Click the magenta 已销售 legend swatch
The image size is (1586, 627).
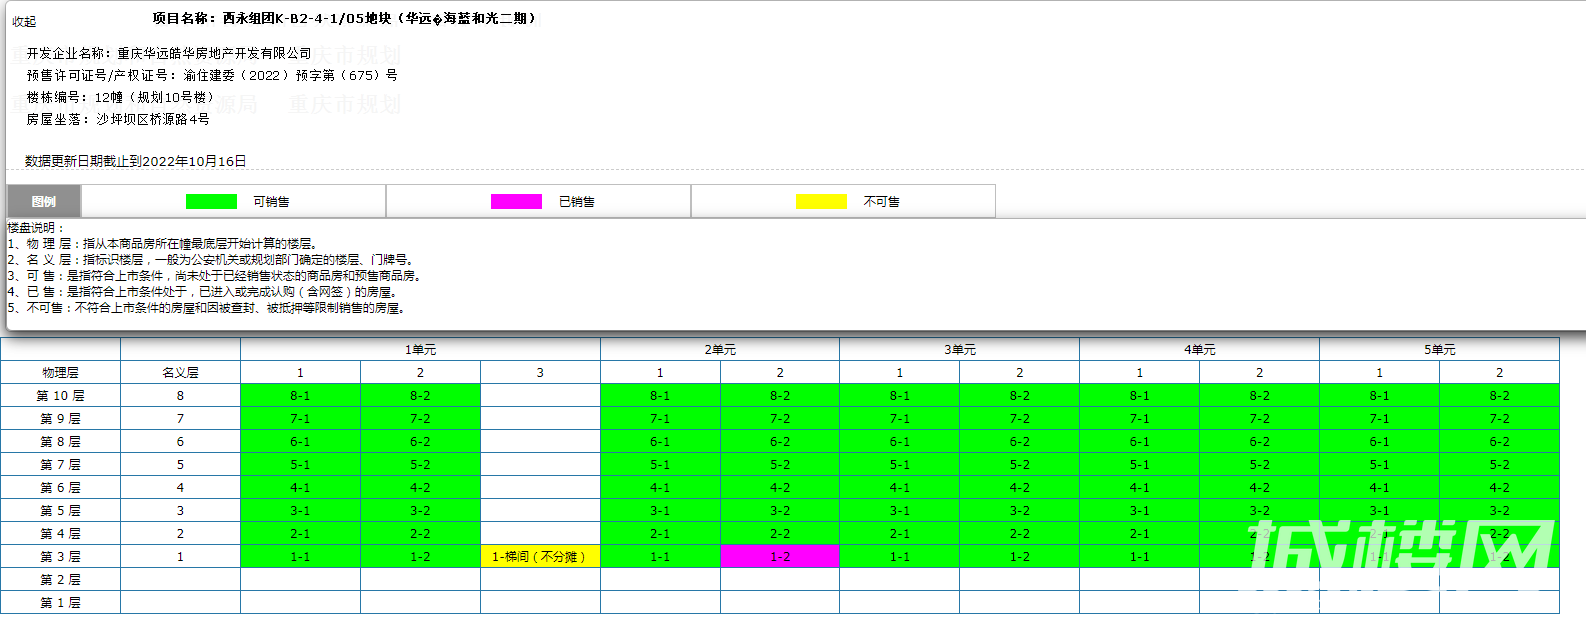tap(516, 202)
